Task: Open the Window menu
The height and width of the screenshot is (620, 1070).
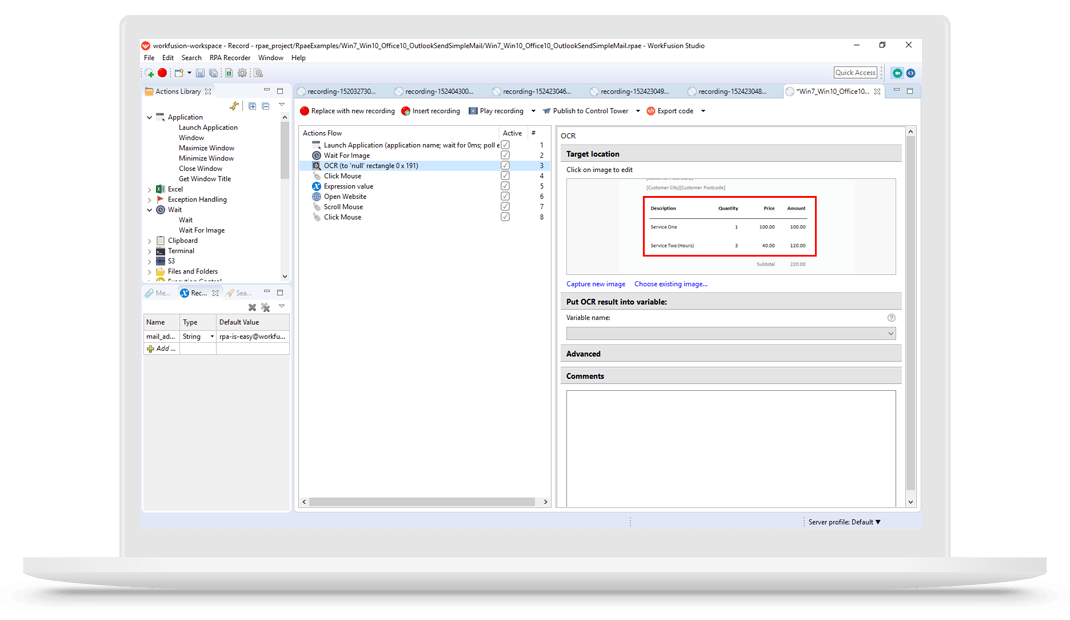Action: point(271,58)
